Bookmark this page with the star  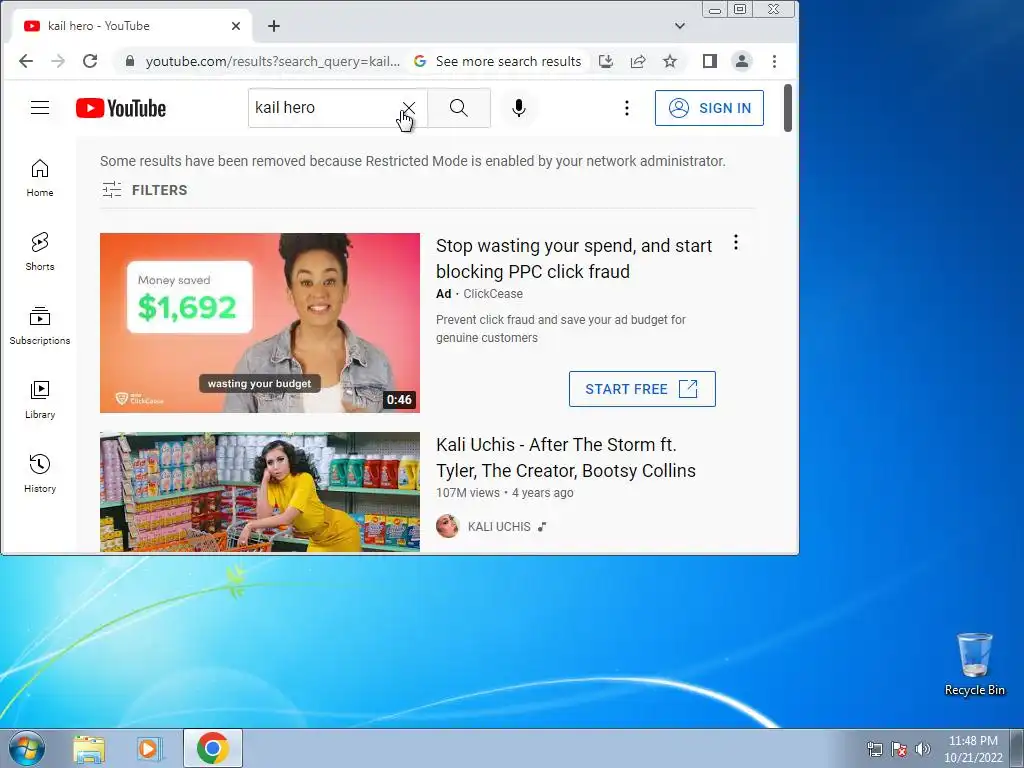[x=670, y=61]
